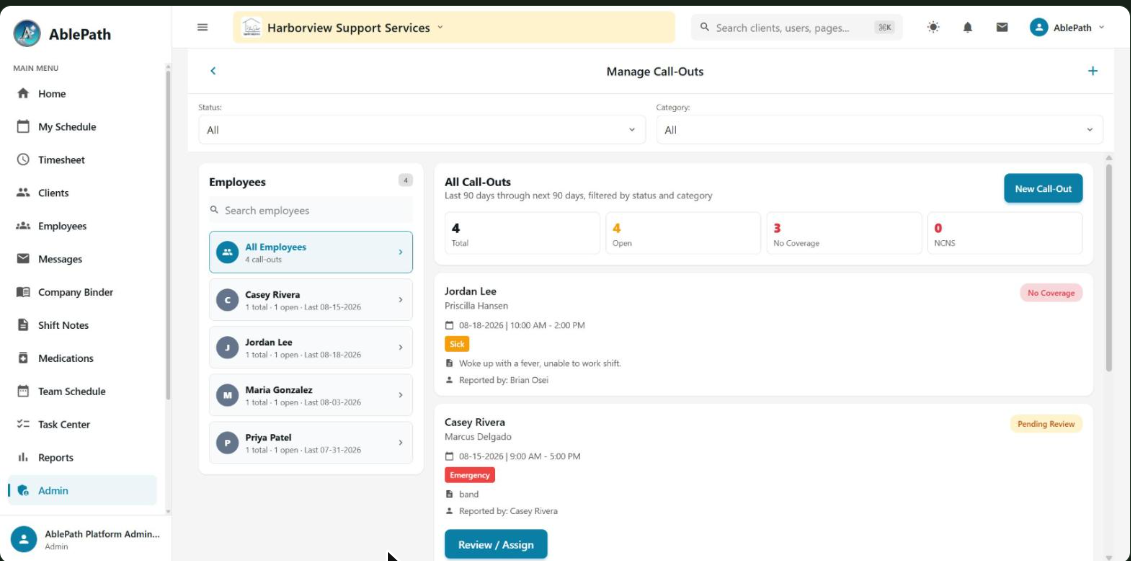Expand Jordan Lee row chevron

click(x=401, y=348)
